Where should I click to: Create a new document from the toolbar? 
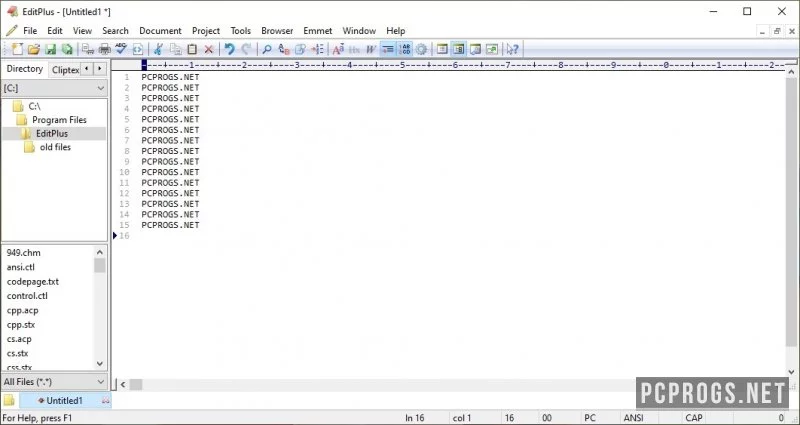coord(17,49)
